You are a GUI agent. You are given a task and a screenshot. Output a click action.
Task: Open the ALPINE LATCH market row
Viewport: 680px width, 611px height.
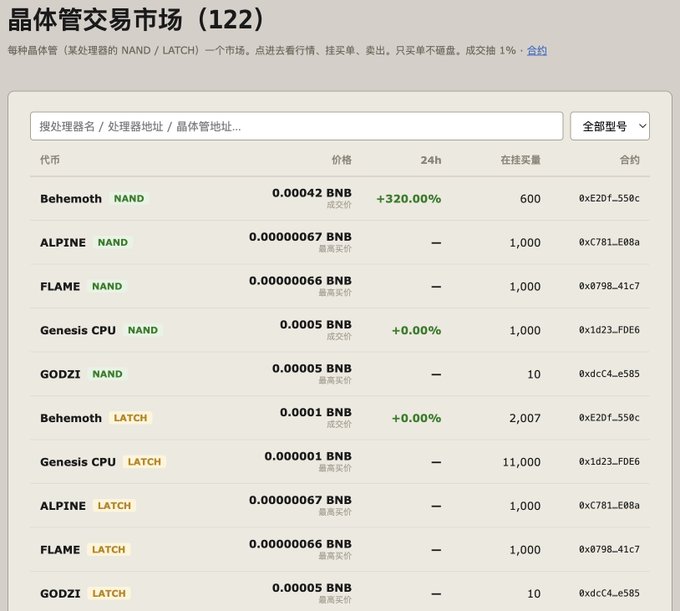click(x=340, y=506)
